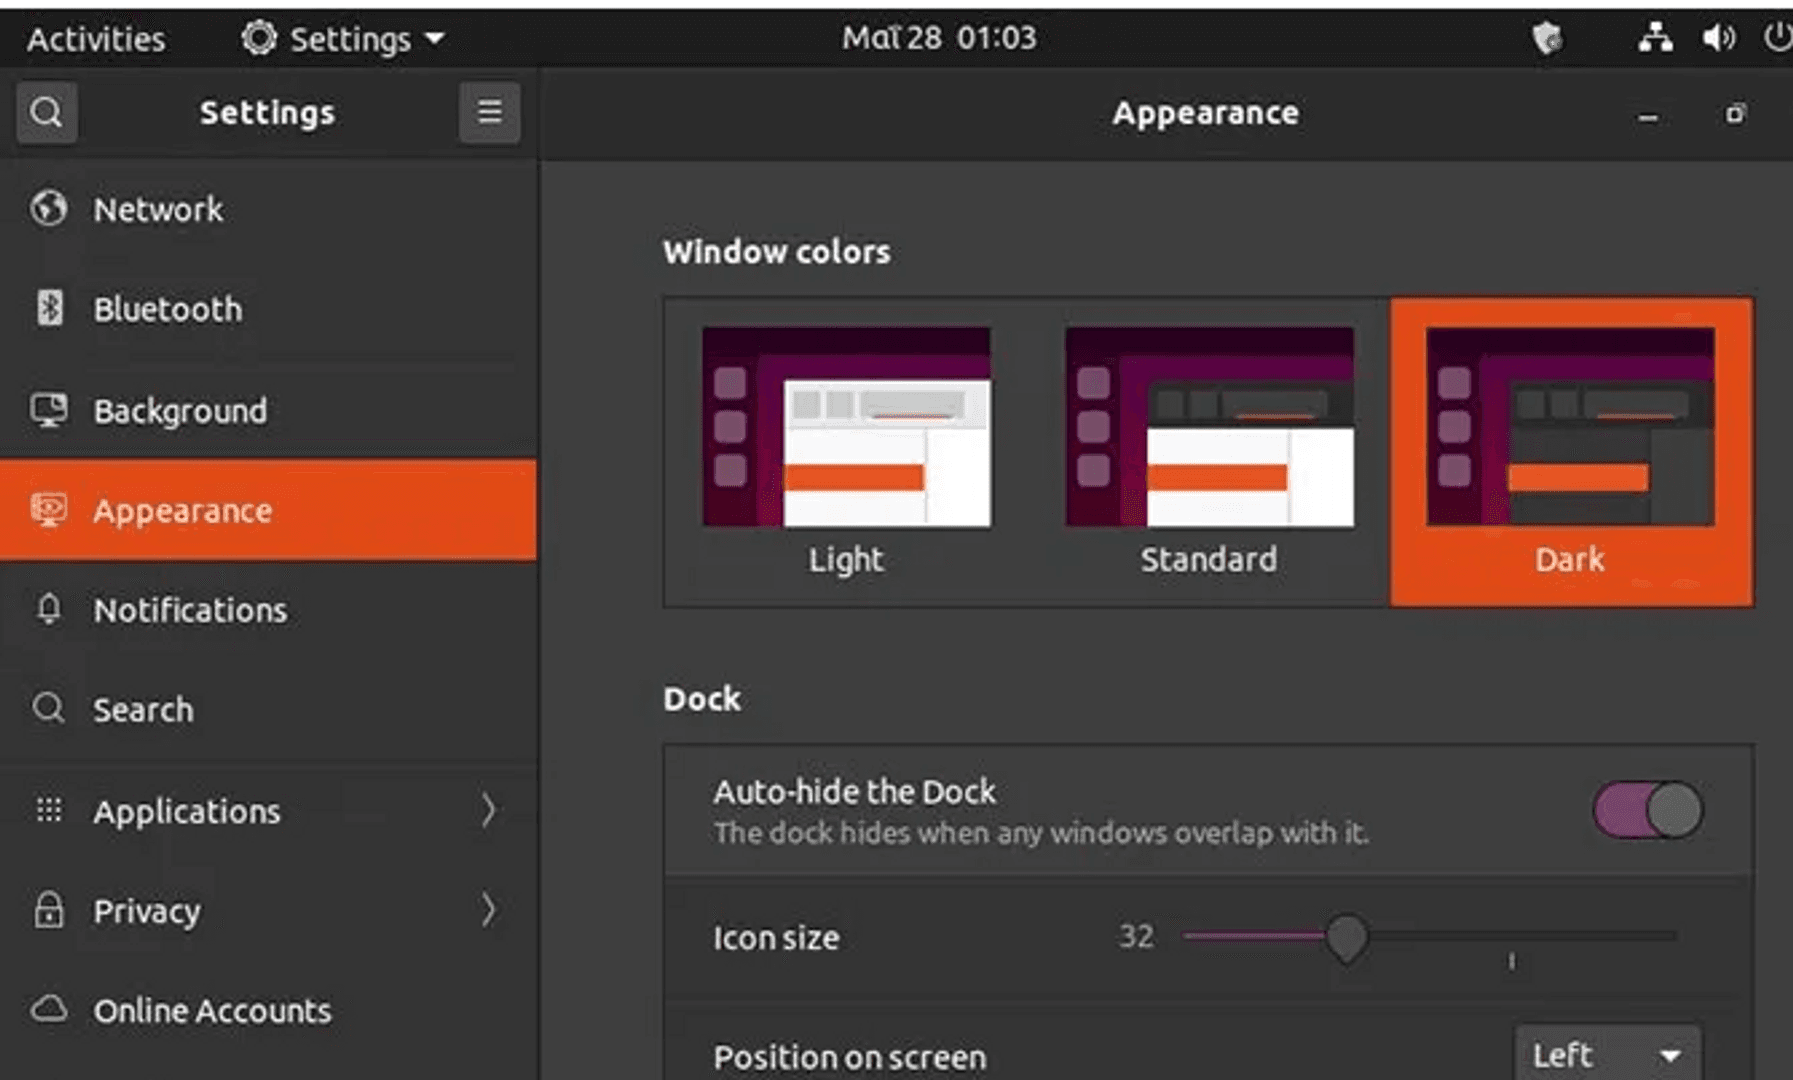Select the Light window color theme

pos(846,450)
